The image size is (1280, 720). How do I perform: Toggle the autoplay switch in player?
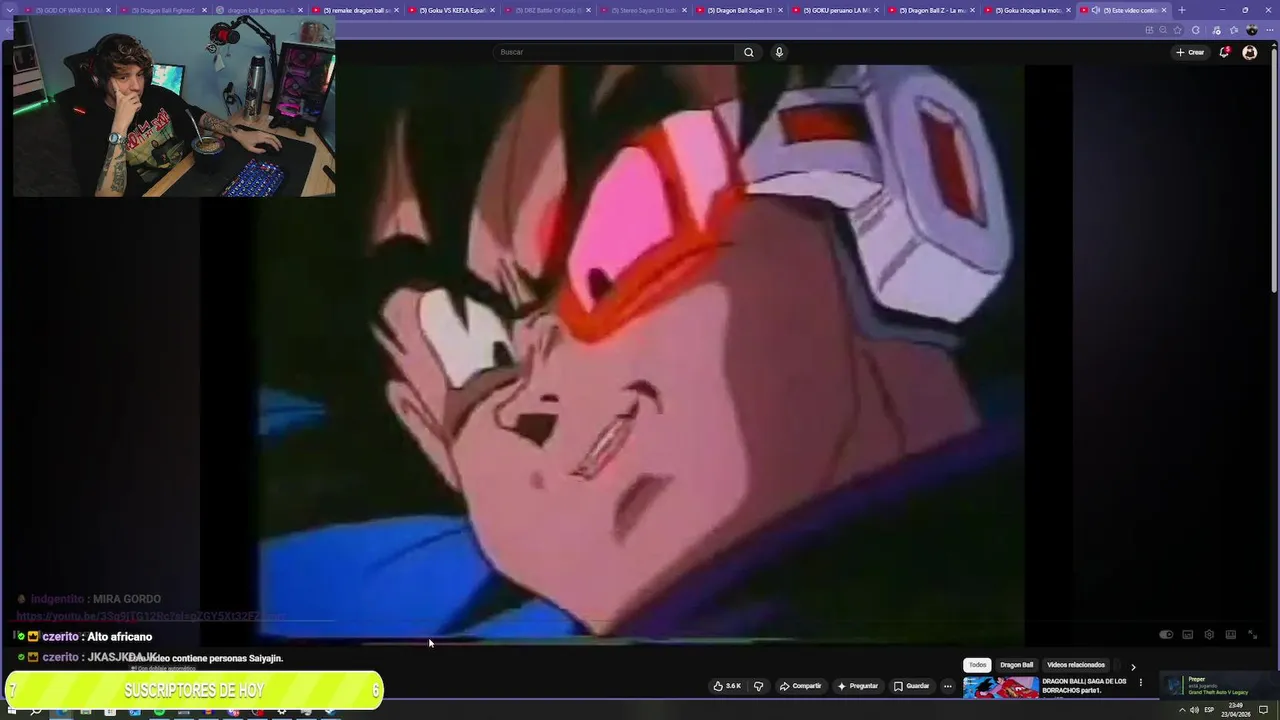(x=1166, y=635)
